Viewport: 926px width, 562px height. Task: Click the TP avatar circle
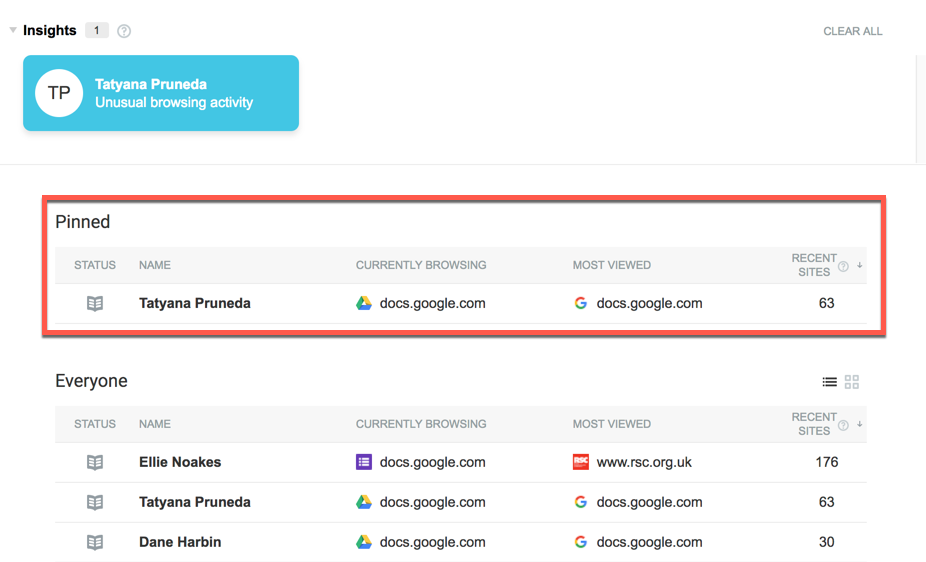click(59, 93)
